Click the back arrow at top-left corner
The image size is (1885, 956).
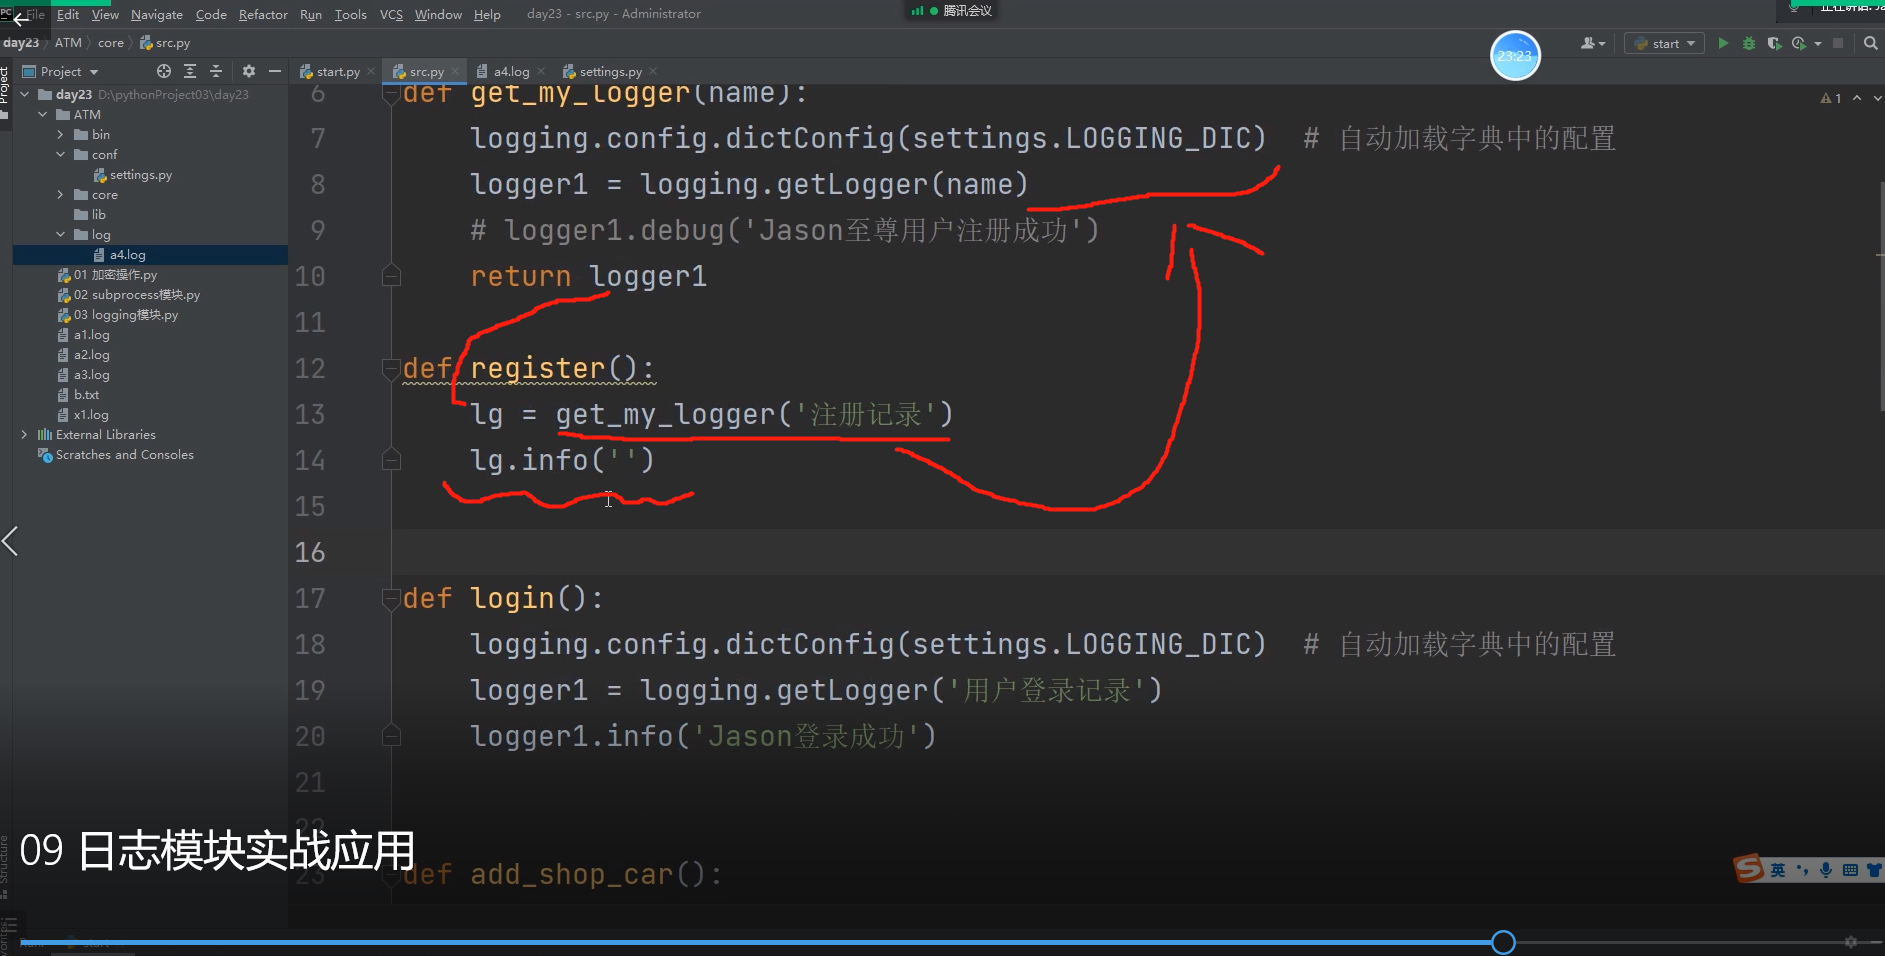pyautogui.click(x=21, y=19)
